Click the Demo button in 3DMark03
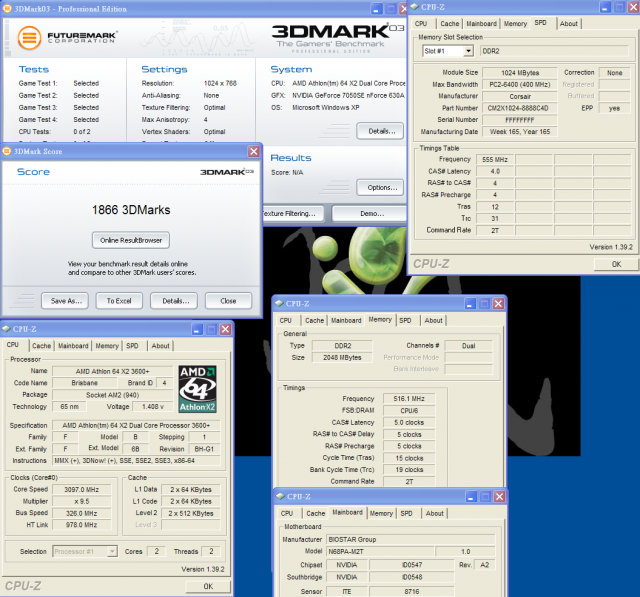The width and height of the screenshot is (640, 597). [x=371, y=213]
